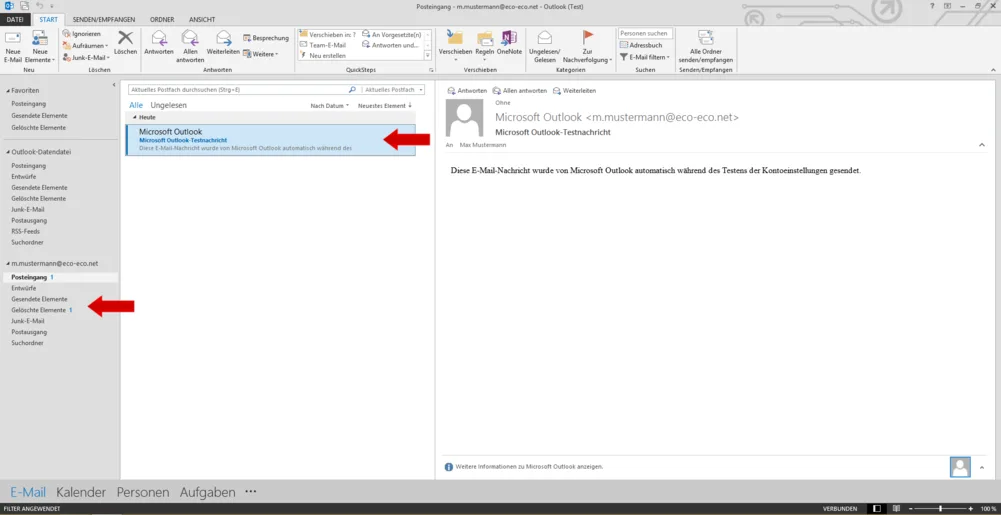This screenshot has height=515, width=1001.
Task: Click Antworten in the reading pane header
Action: pos(467,90)
